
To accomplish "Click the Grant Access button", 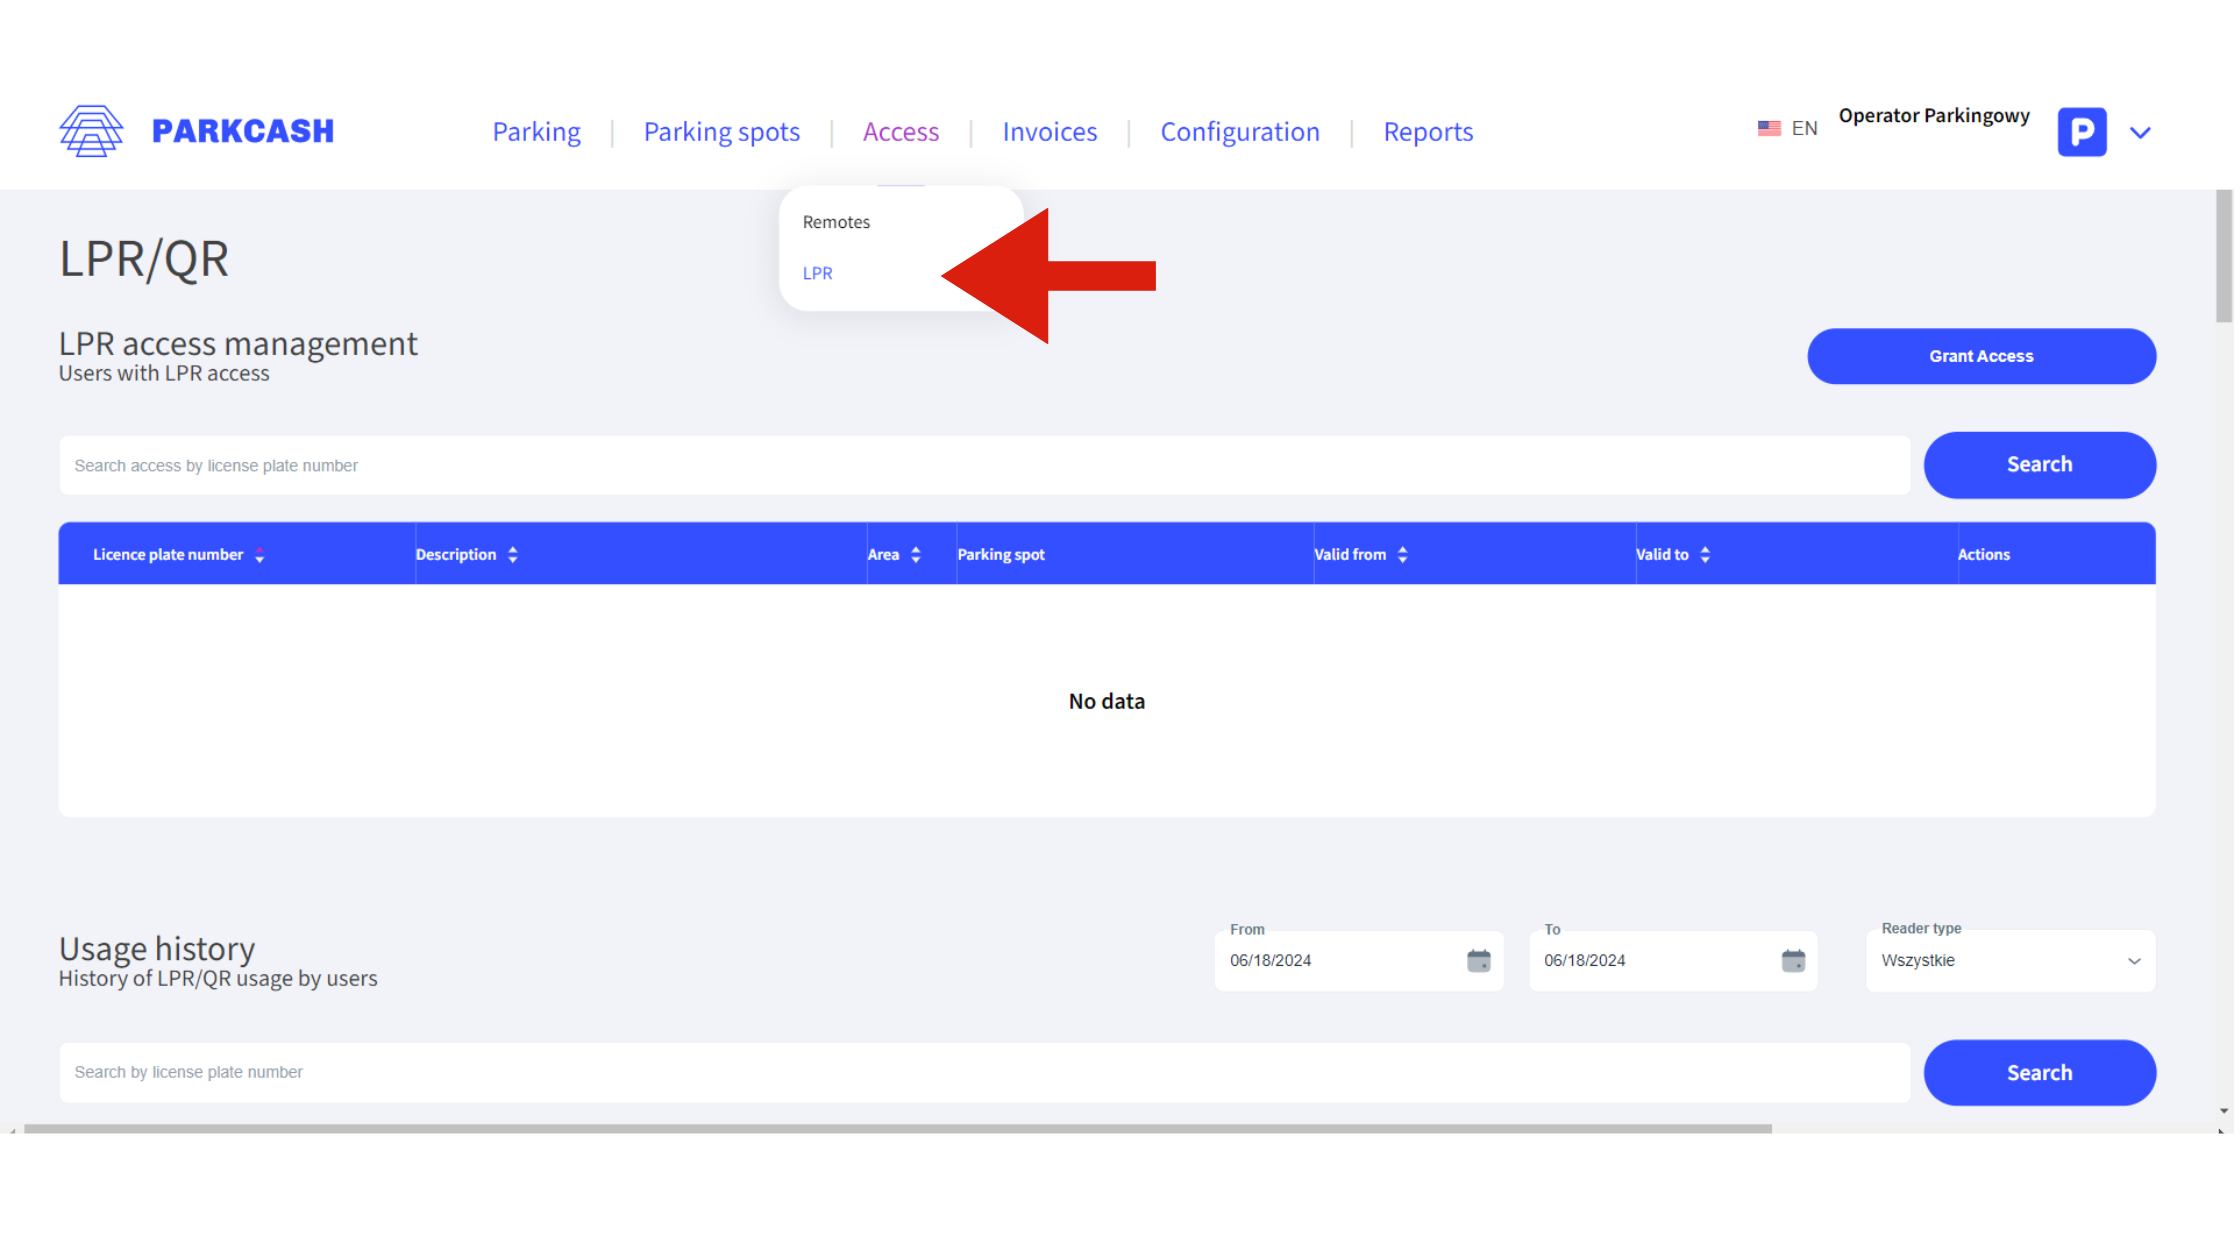I will tap(1981, 356).
